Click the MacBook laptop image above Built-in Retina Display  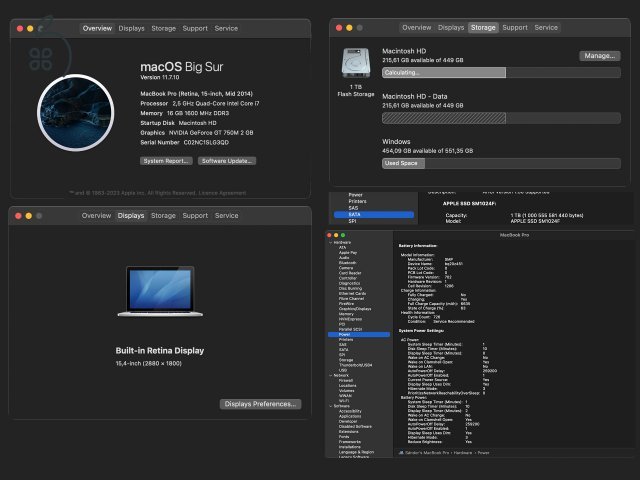pyautogui.click(x=160, y=291)
